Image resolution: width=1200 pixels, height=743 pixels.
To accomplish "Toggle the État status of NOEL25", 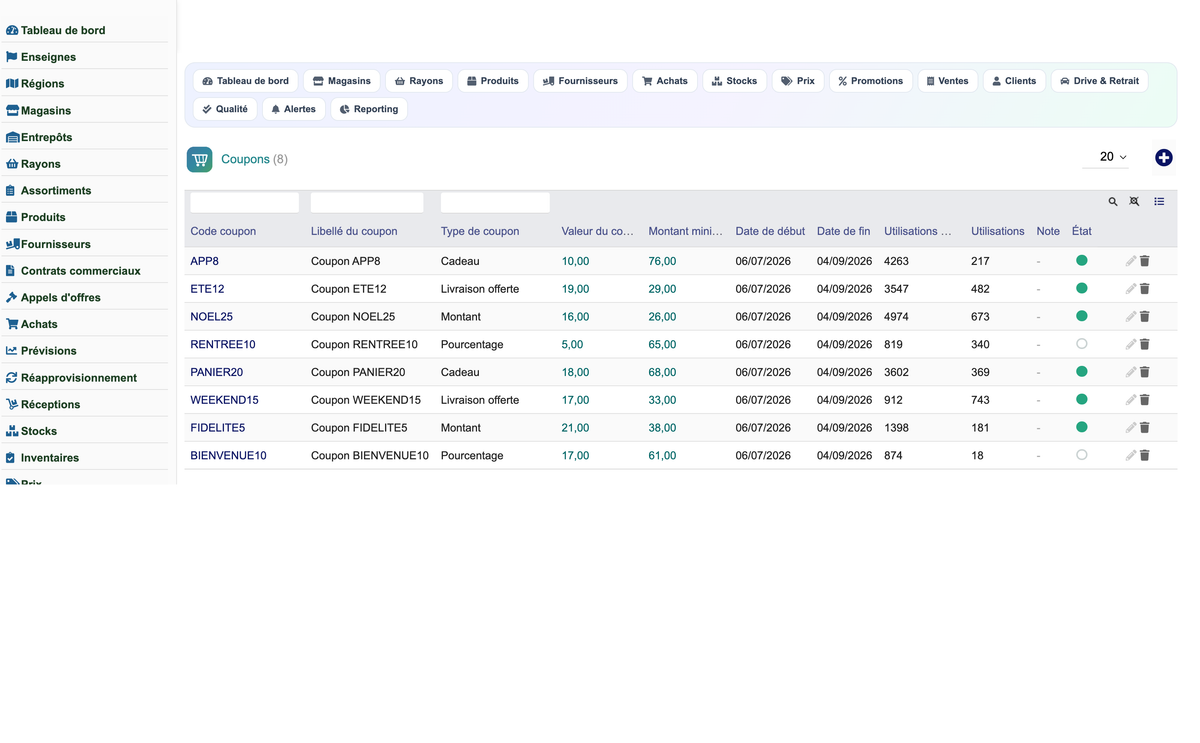I will [x=1082, y=316].
